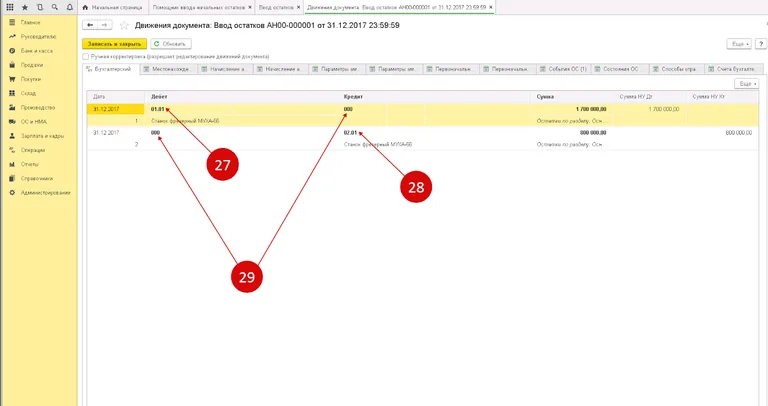This screenshot has width=768, height=406.
Task: Open Favorites star in top toolbar
Action: click(x=24, y=7)
